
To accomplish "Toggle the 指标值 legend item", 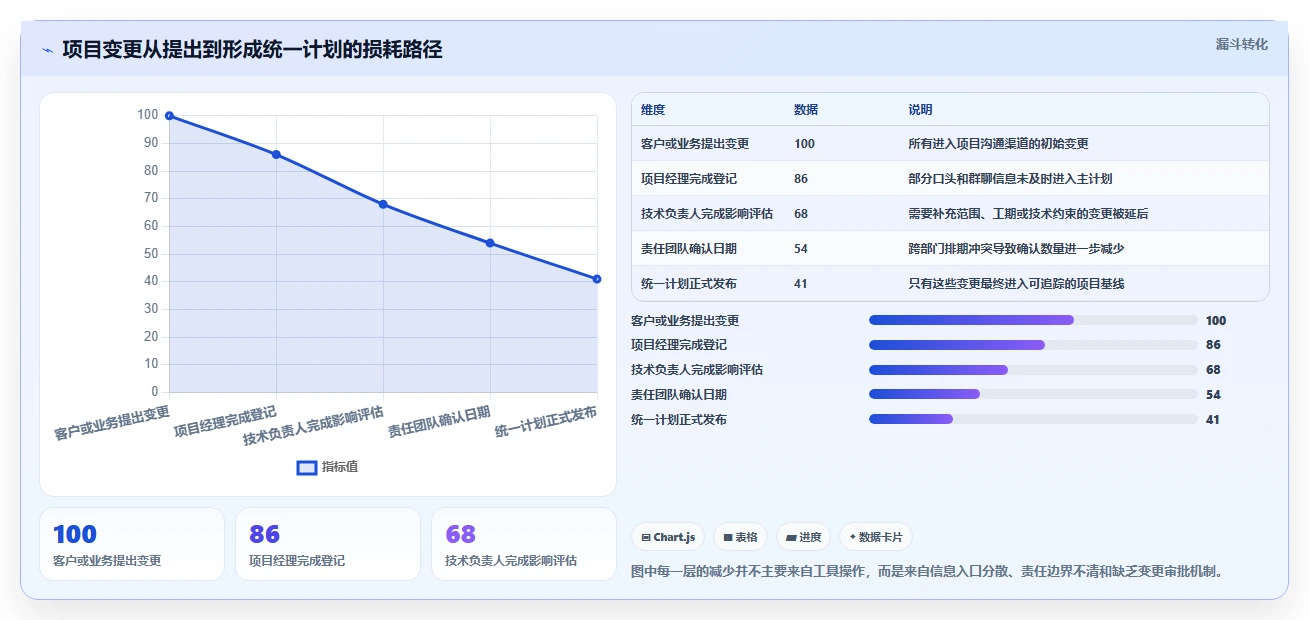I will (x=328, y=467).
